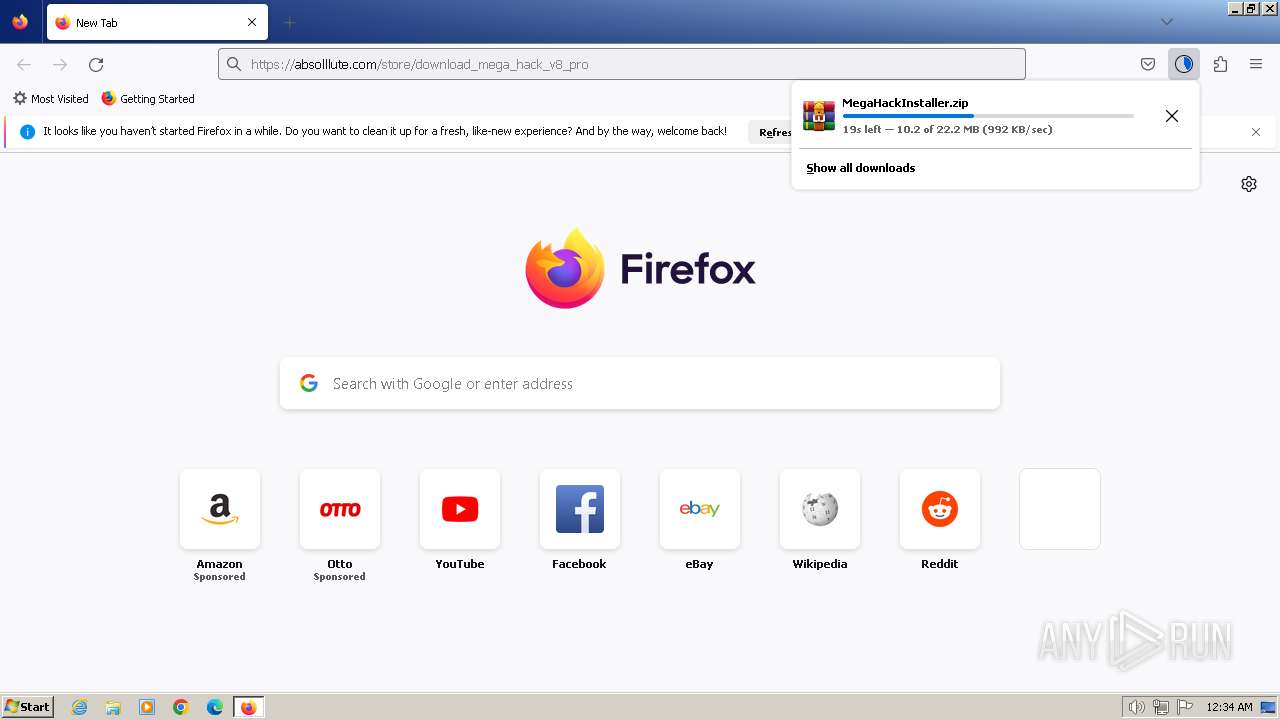Open the Firefox application menu
This screenshot has height=720, width=1280.
(x=1256, y=64)
